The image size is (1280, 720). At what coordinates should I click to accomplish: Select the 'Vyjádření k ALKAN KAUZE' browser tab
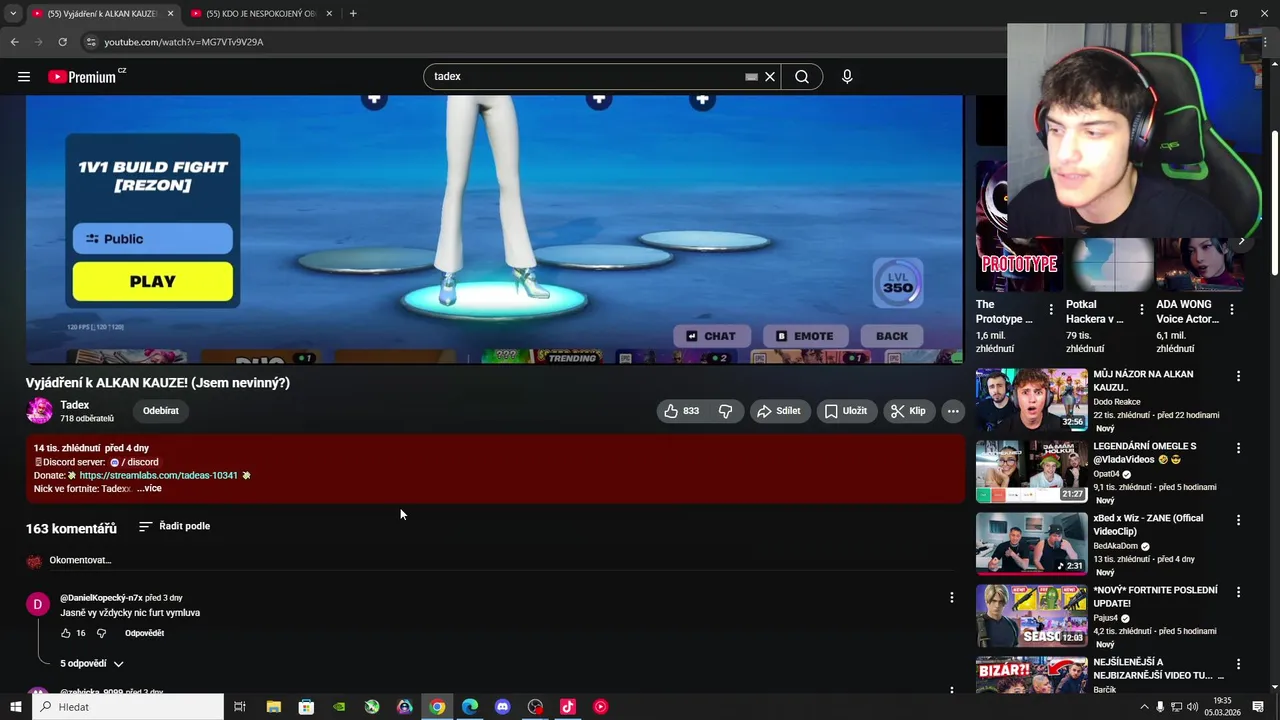(x=95, y=14)
